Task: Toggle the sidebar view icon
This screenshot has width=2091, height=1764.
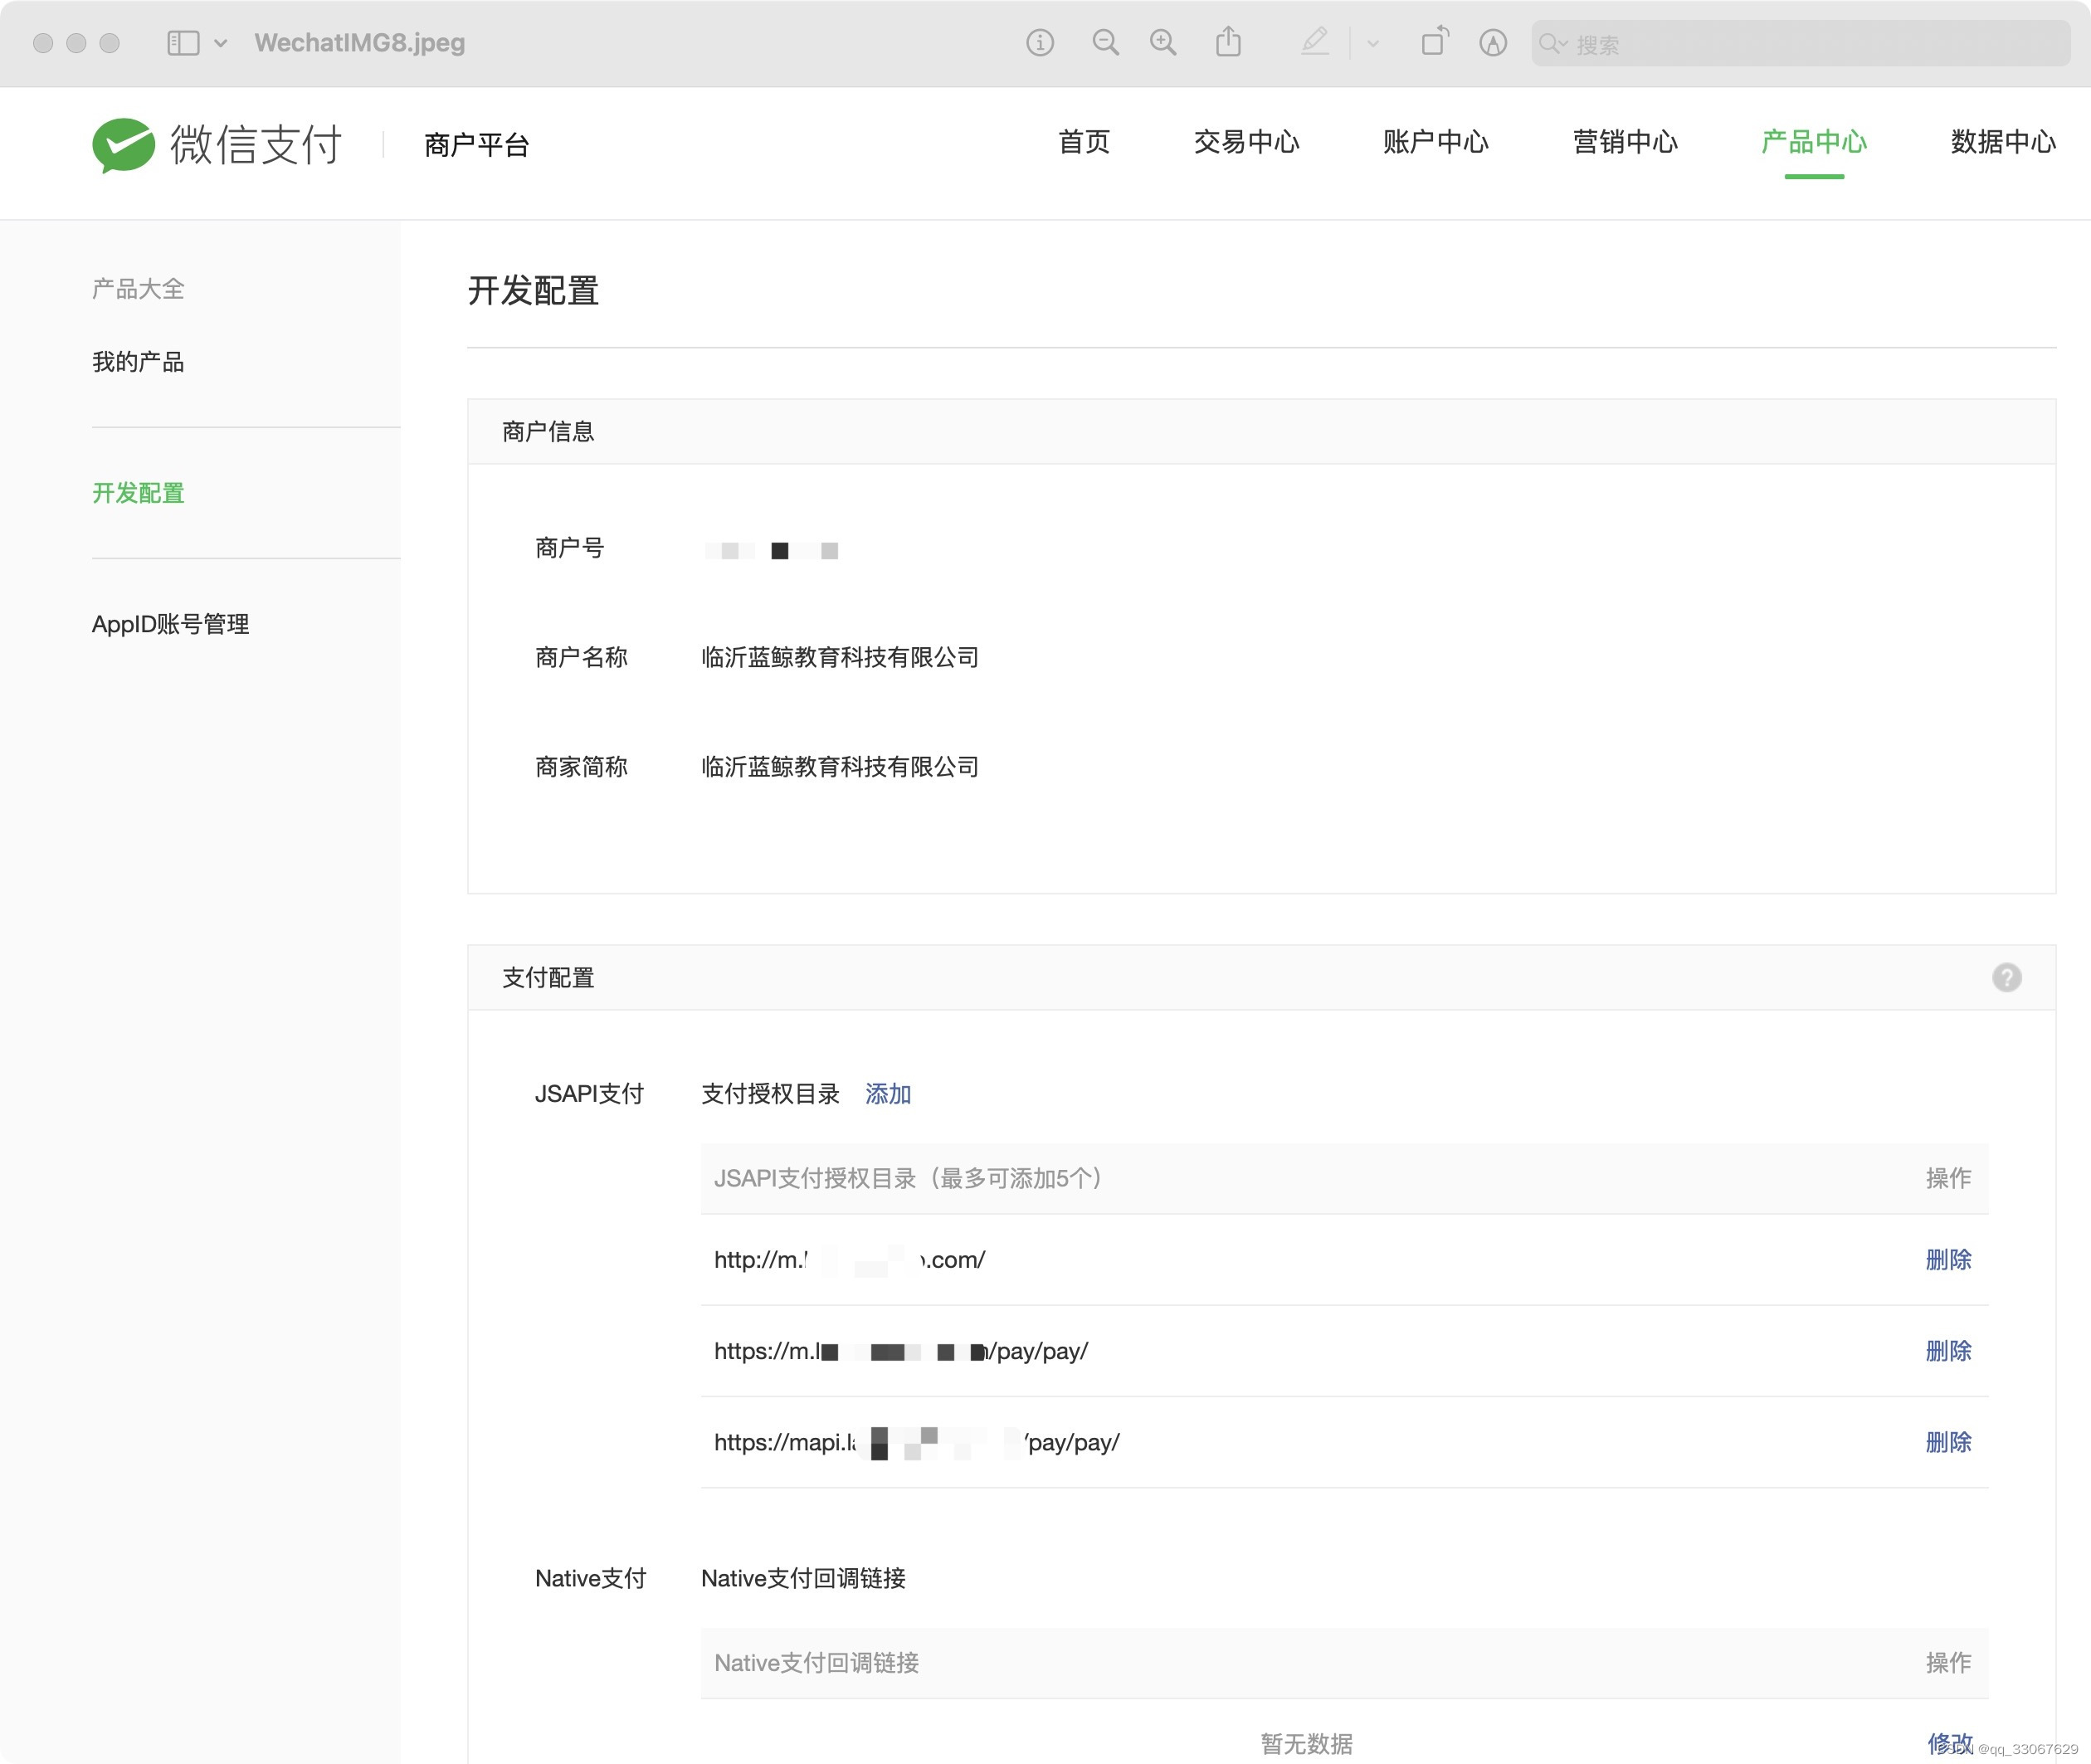Action: tap(183, 43)
